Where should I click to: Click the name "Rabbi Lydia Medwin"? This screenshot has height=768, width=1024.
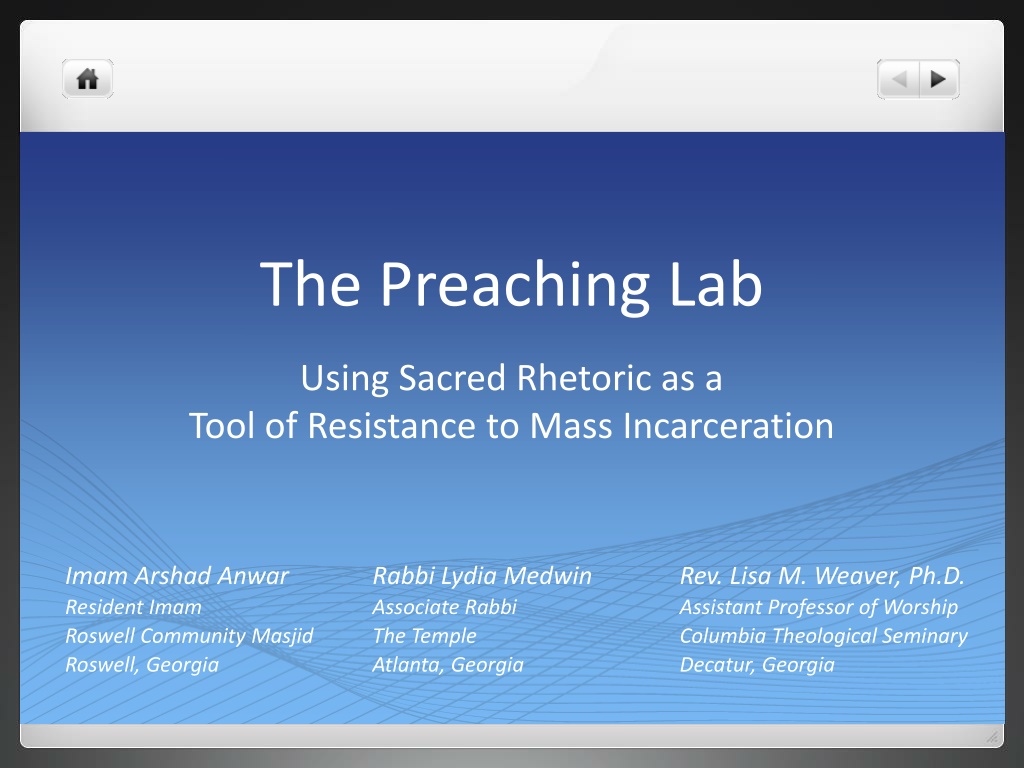pyautogui.click(x=482, y=576)
